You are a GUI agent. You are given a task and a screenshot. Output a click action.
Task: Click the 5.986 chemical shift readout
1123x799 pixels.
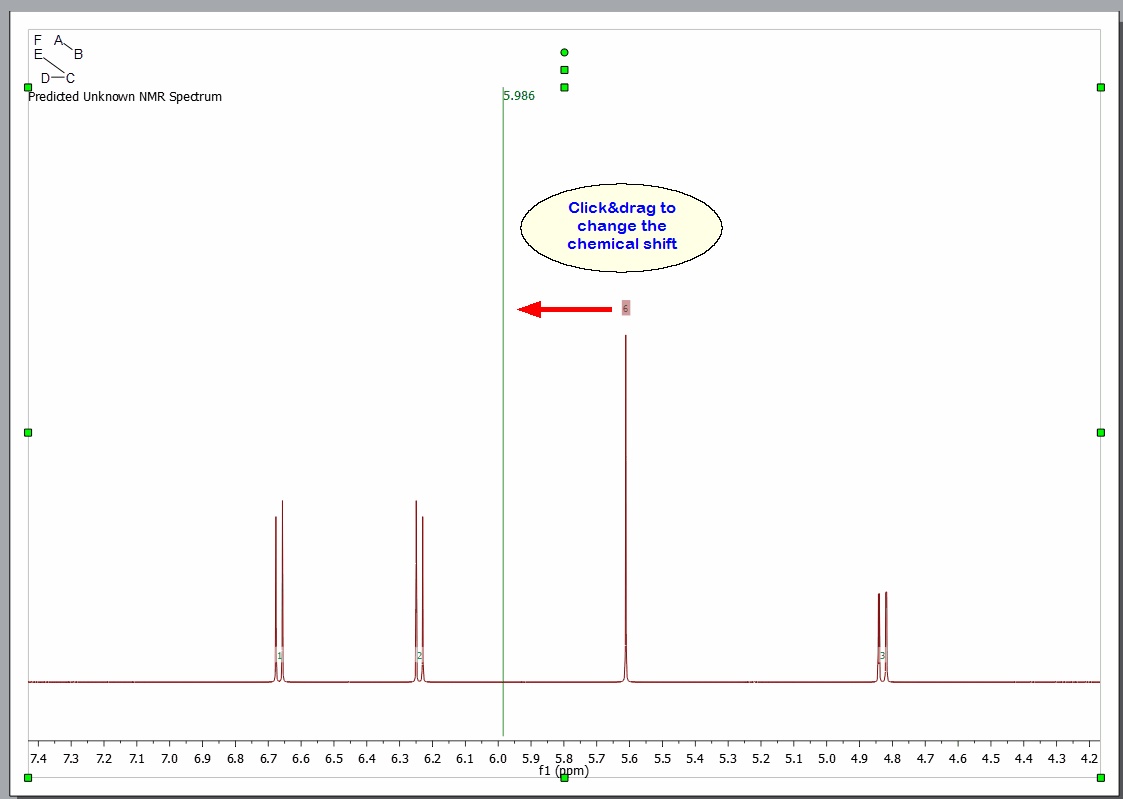519,96
